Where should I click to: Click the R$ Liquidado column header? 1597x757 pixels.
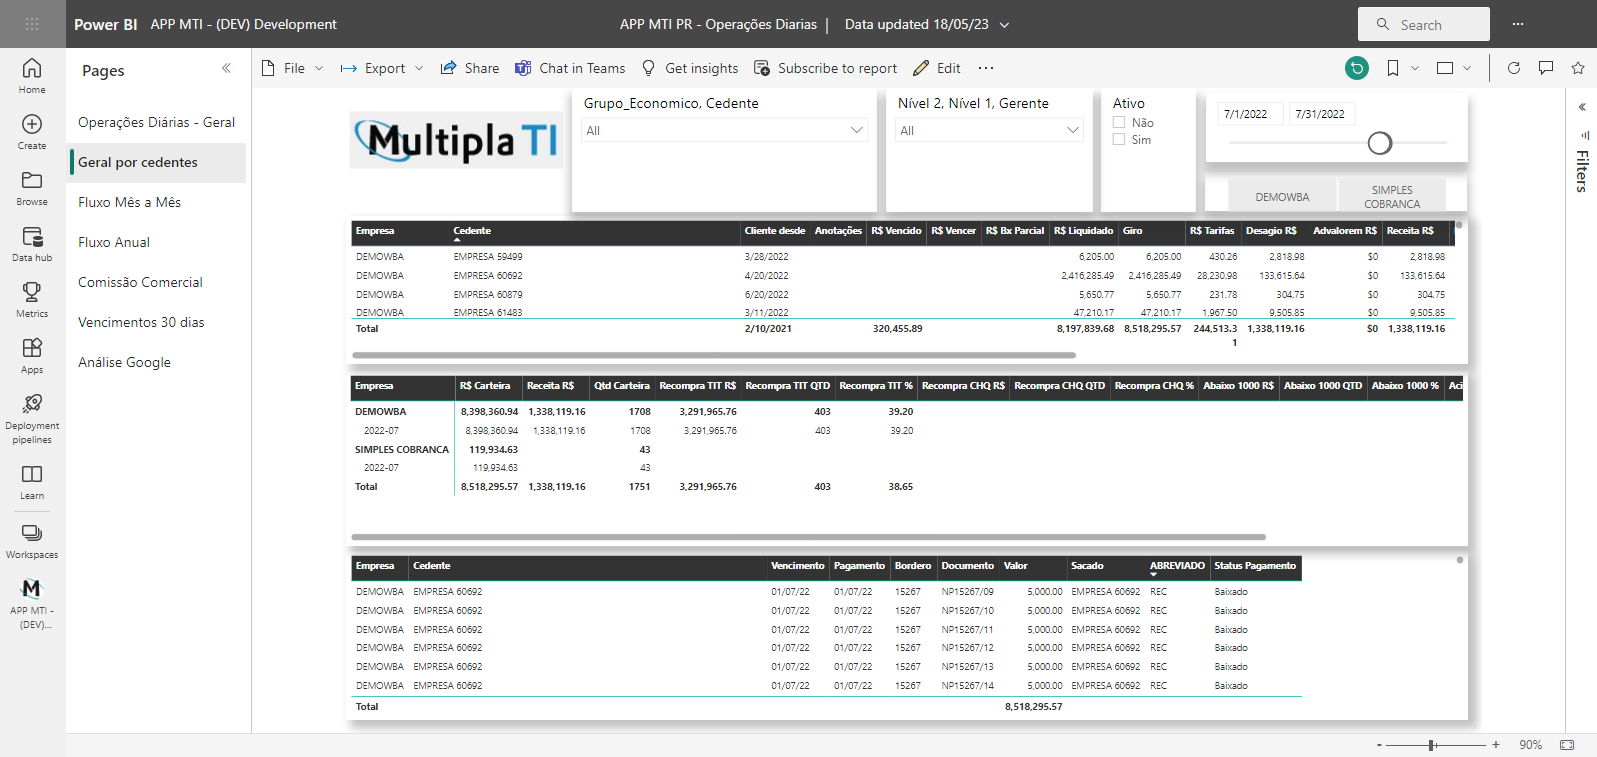click(1083, 231)
